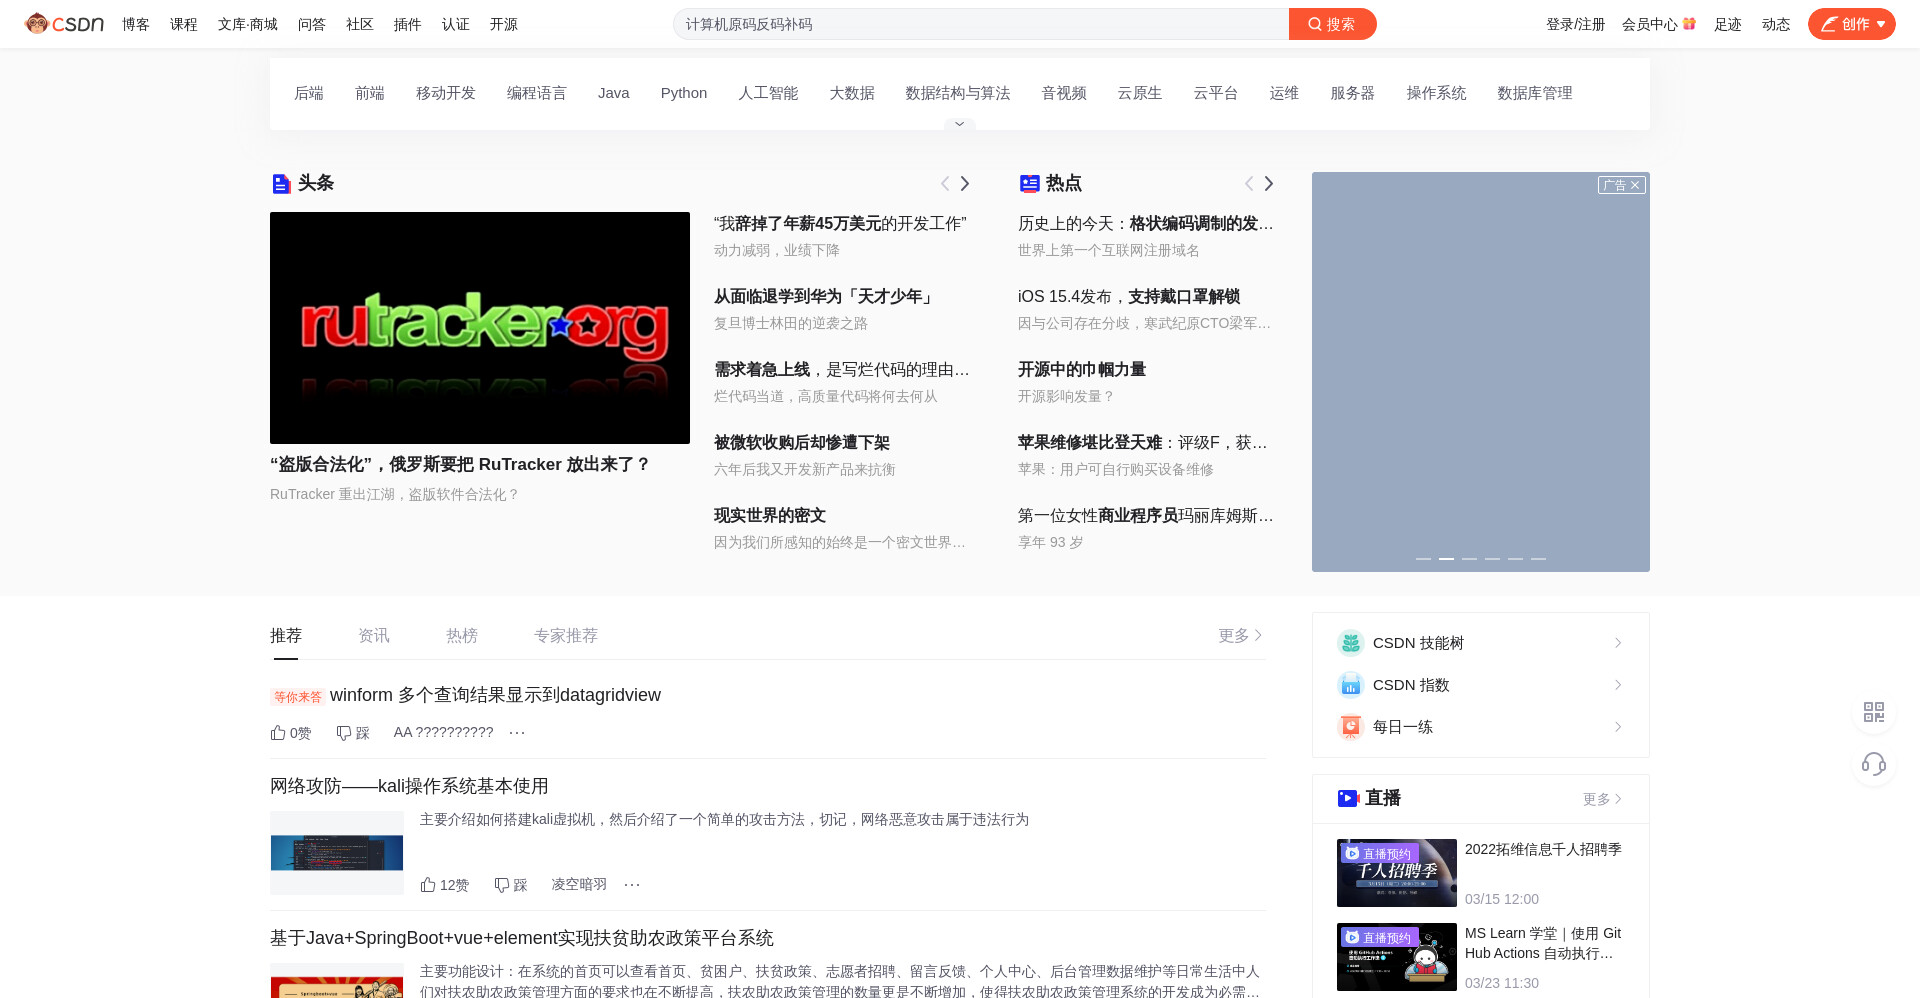Click 登录/注册 link

[x=1575, y=24]
